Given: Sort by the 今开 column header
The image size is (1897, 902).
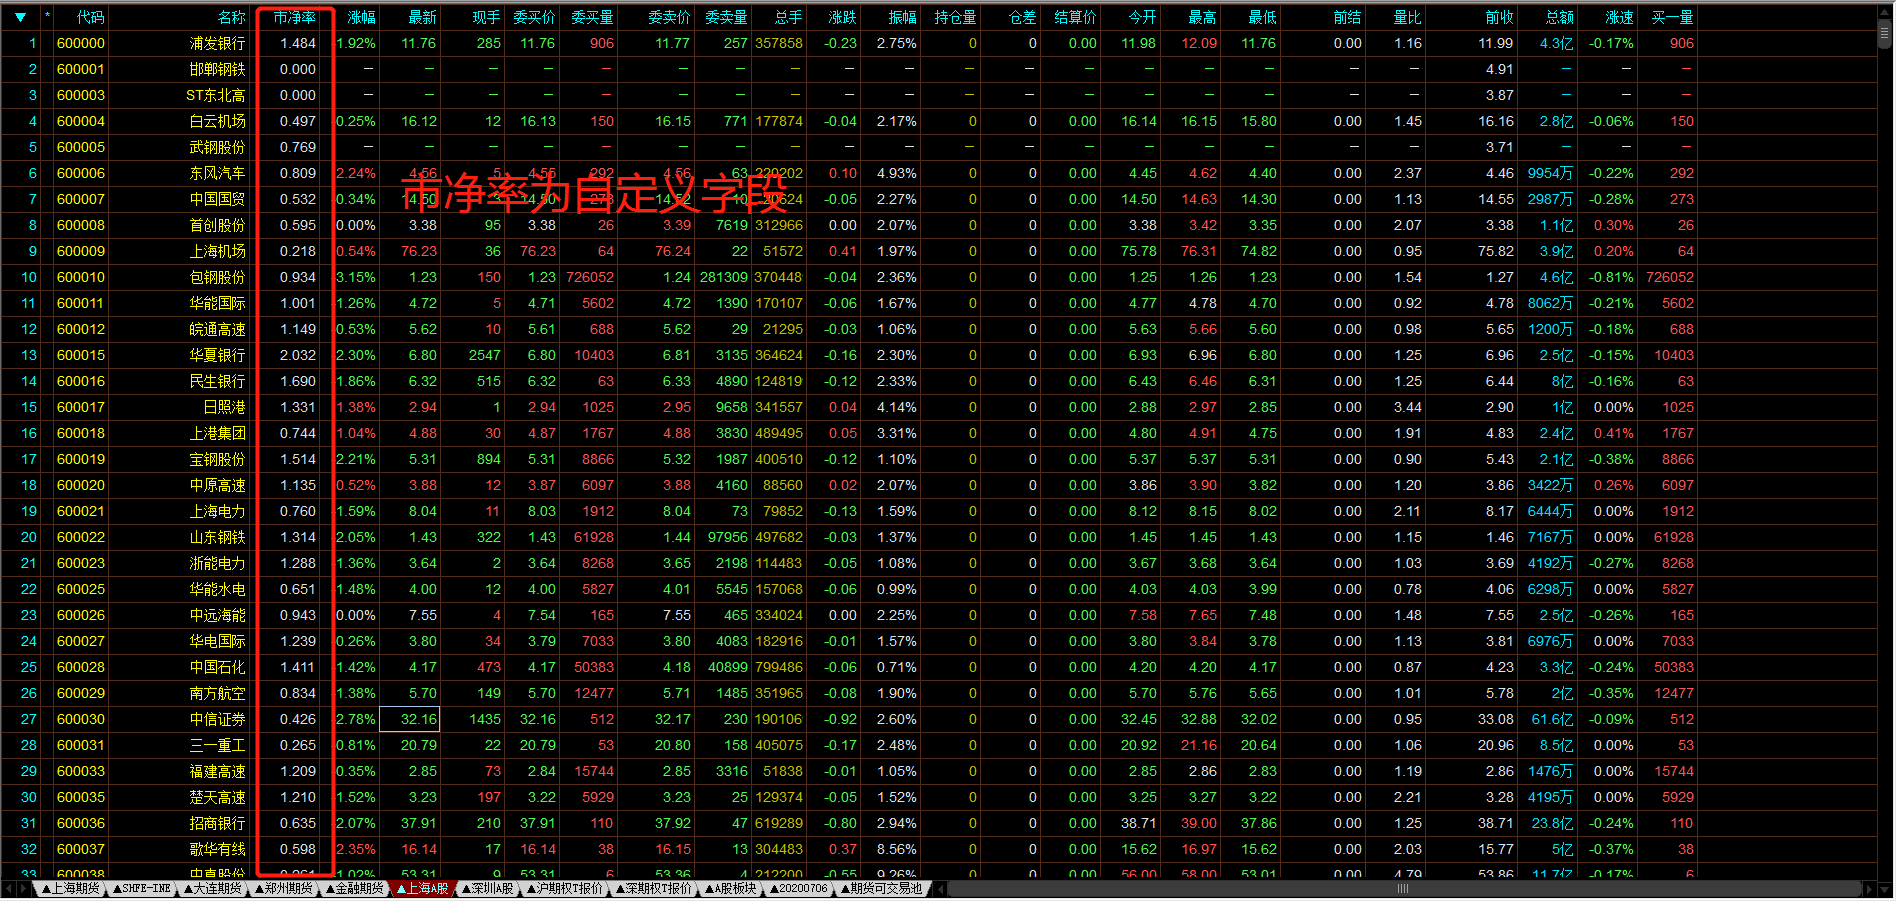Looking at the screenshot, I should (x=1142, y=17).
